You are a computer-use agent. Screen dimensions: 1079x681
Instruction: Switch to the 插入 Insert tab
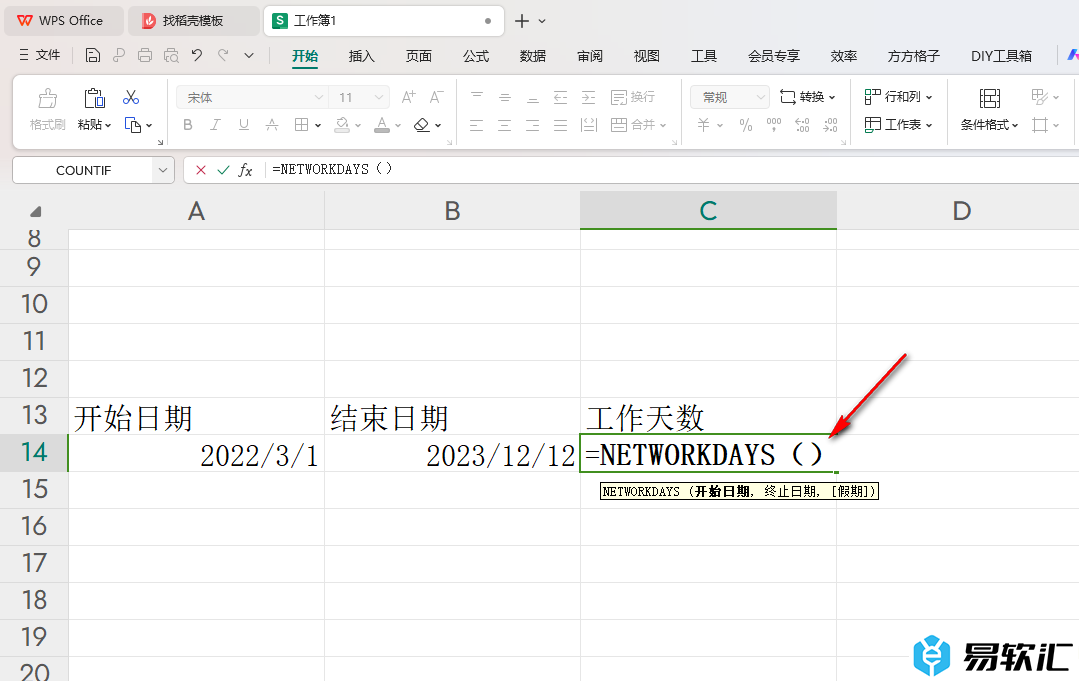click(x=361, y=56)
